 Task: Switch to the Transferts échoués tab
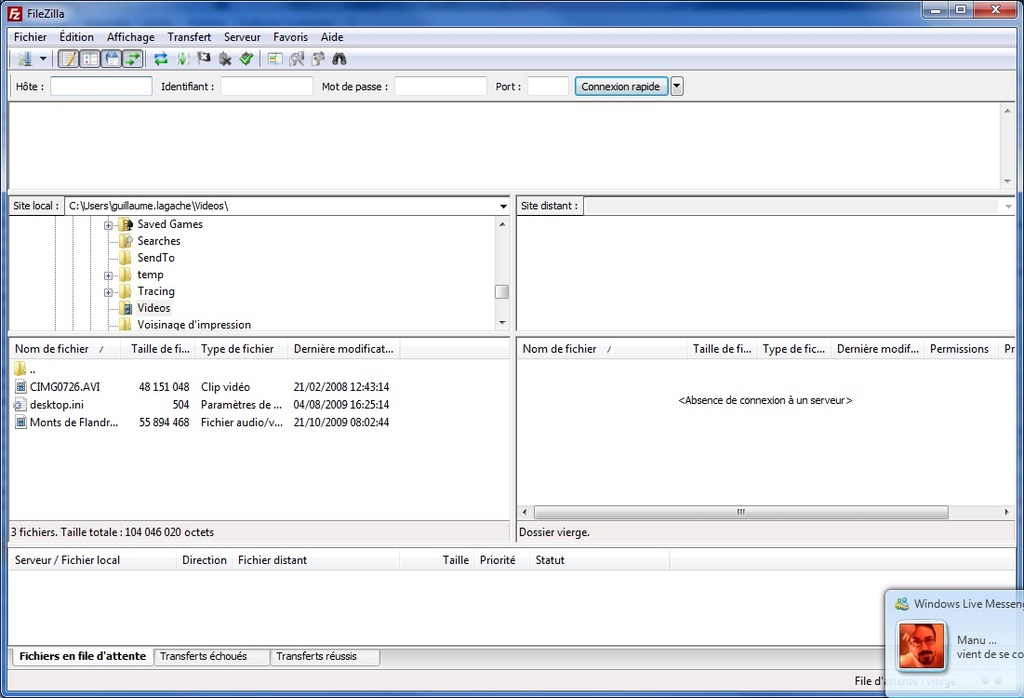pos(203,656)
